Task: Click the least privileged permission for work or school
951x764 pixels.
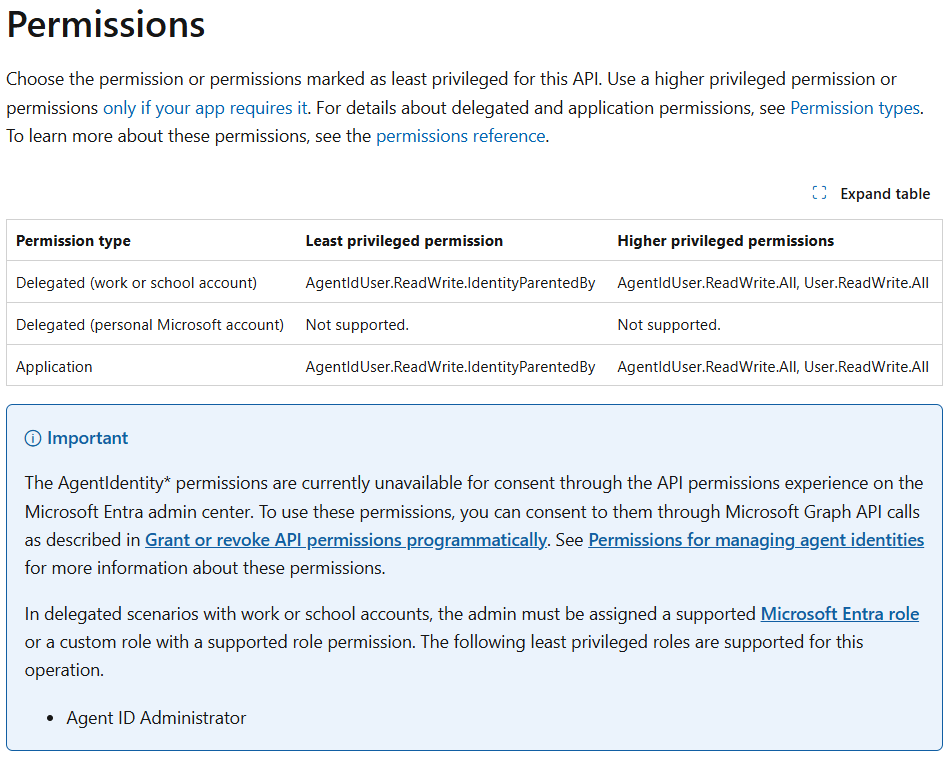Action: pyautogui.click(x=450, y=283)
